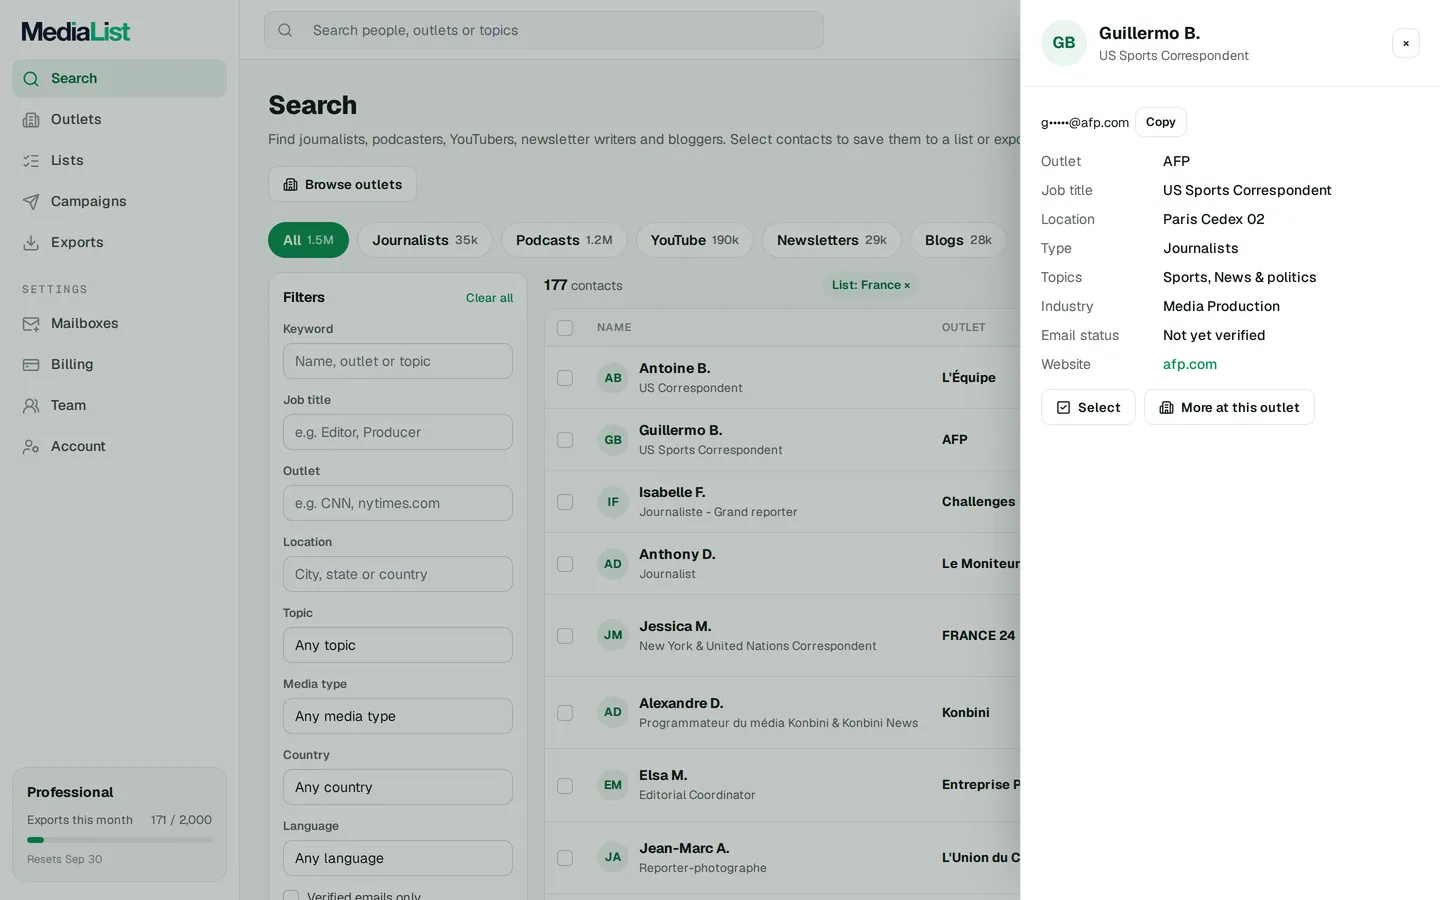Screen dimensions: 1440x900
Task: Click the Team people icon
Action: [x=31, y=405]
